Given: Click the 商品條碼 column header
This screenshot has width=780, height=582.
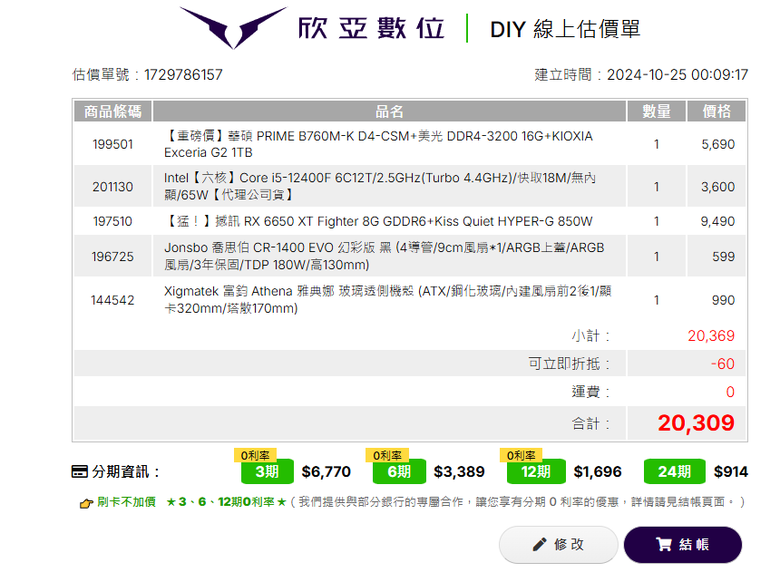Looking at the screenshot, I should click(112, 111).
